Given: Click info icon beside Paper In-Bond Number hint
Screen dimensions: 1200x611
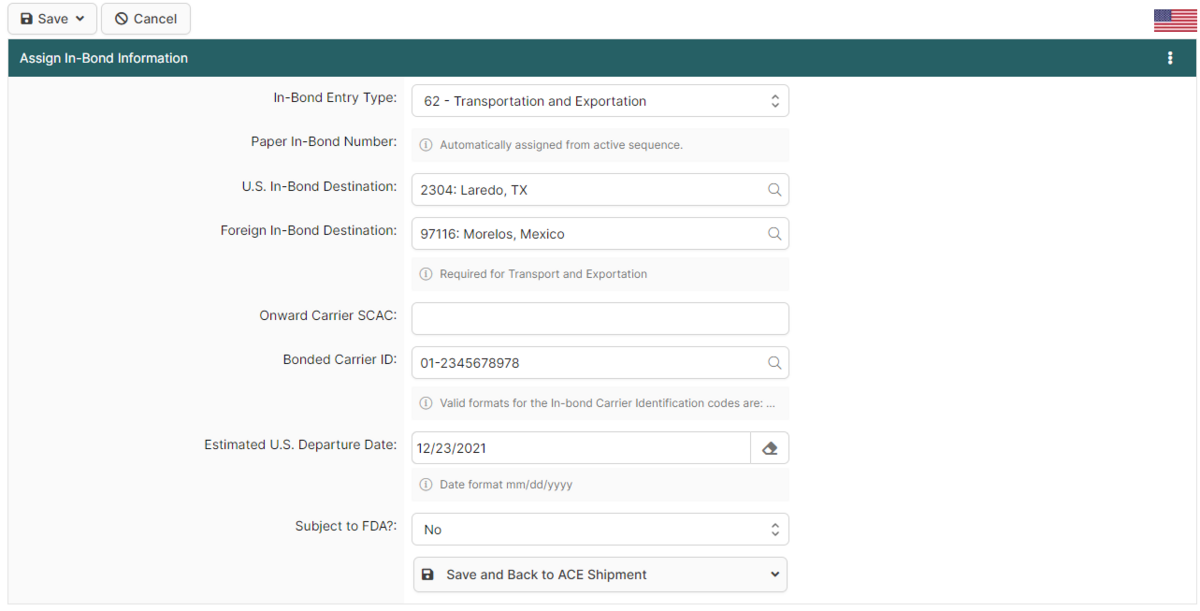Looking at the screenshot, I should (x=426, y=145).
